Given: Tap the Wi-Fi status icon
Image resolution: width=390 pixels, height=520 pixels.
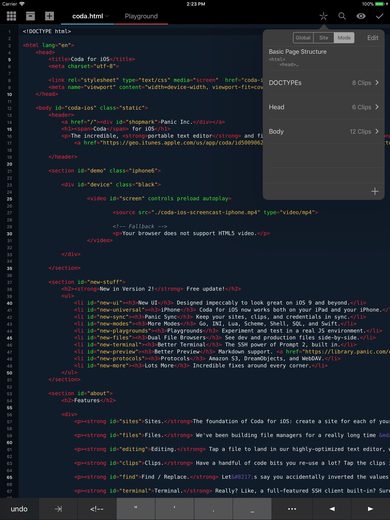Looking at the screenshot, I should 22,4.
